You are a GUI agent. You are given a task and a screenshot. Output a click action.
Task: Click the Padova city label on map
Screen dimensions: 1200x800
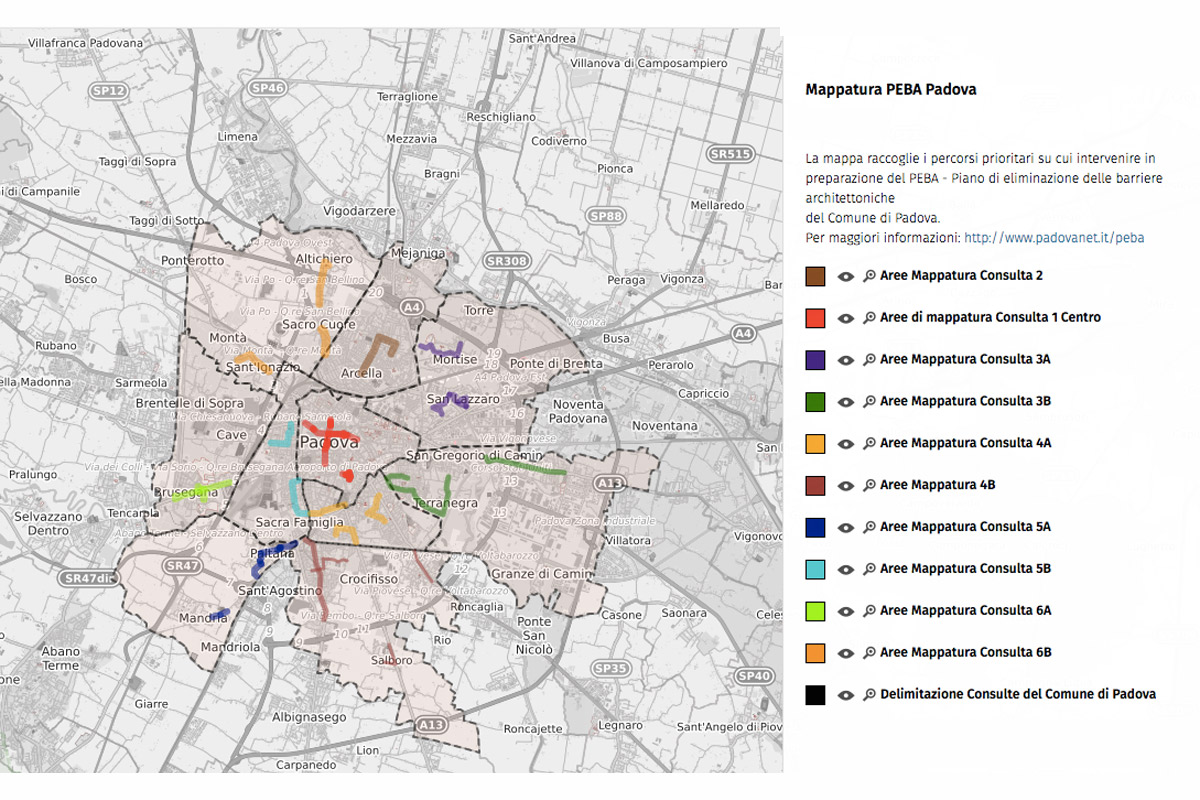pos(328,443)
